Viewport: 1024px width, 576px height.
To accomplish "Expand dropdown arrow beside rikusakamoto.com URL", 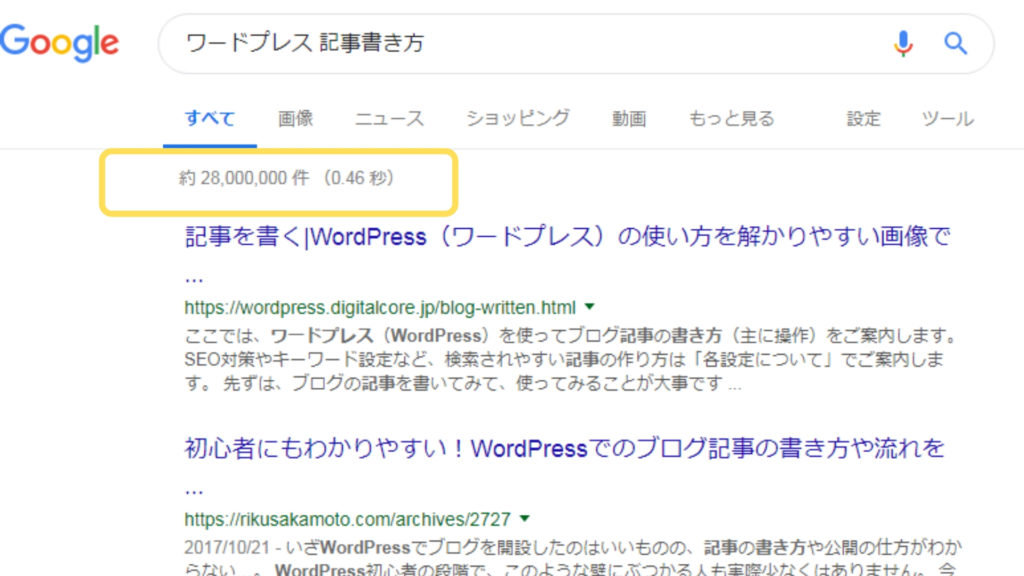I will (x=524, y=519).
